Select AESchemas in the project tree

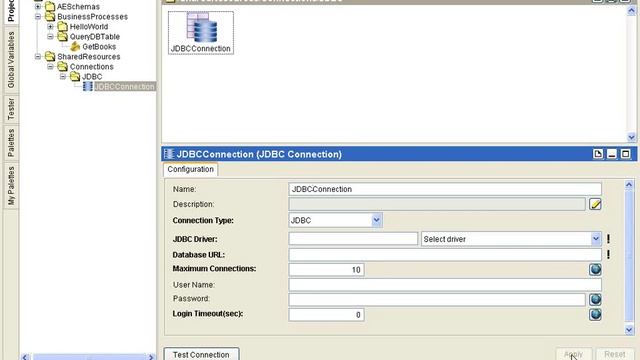tap(78, 7)
